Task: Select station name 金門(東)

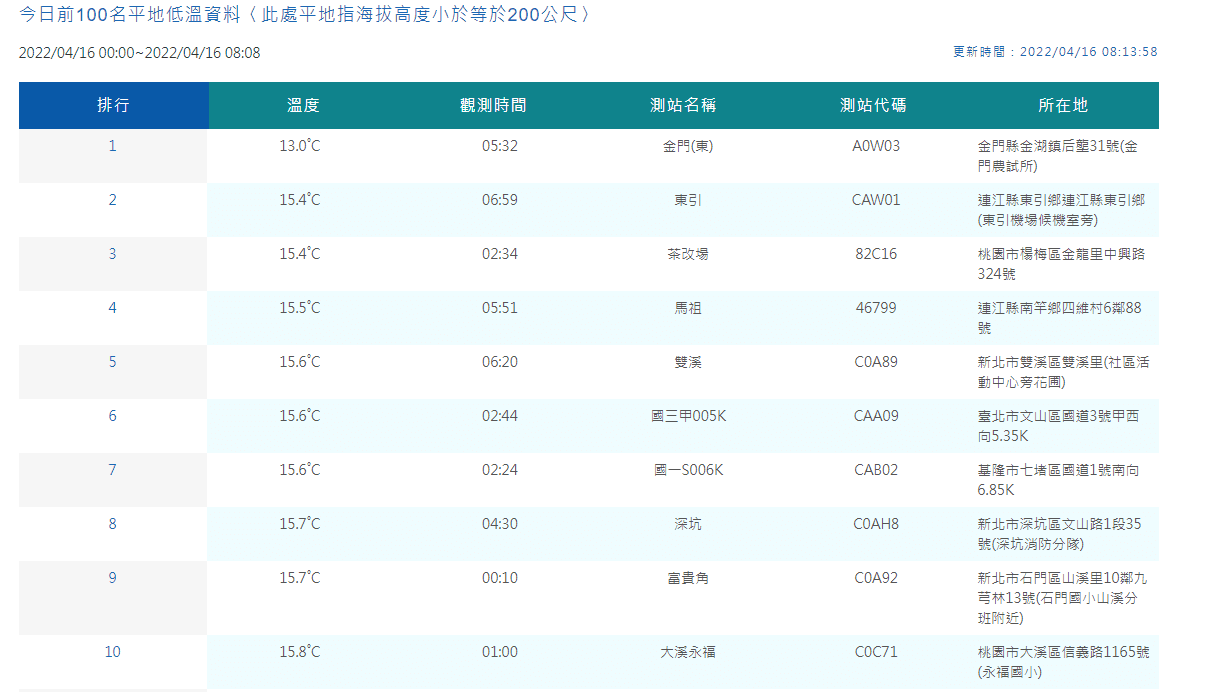Action: [x=688, y=145]
